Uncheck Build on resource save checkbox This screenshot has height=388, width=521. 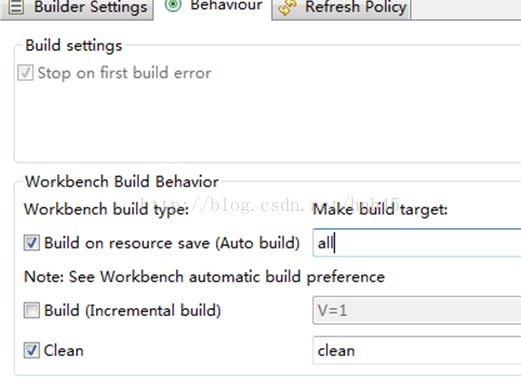pos(32,243)
